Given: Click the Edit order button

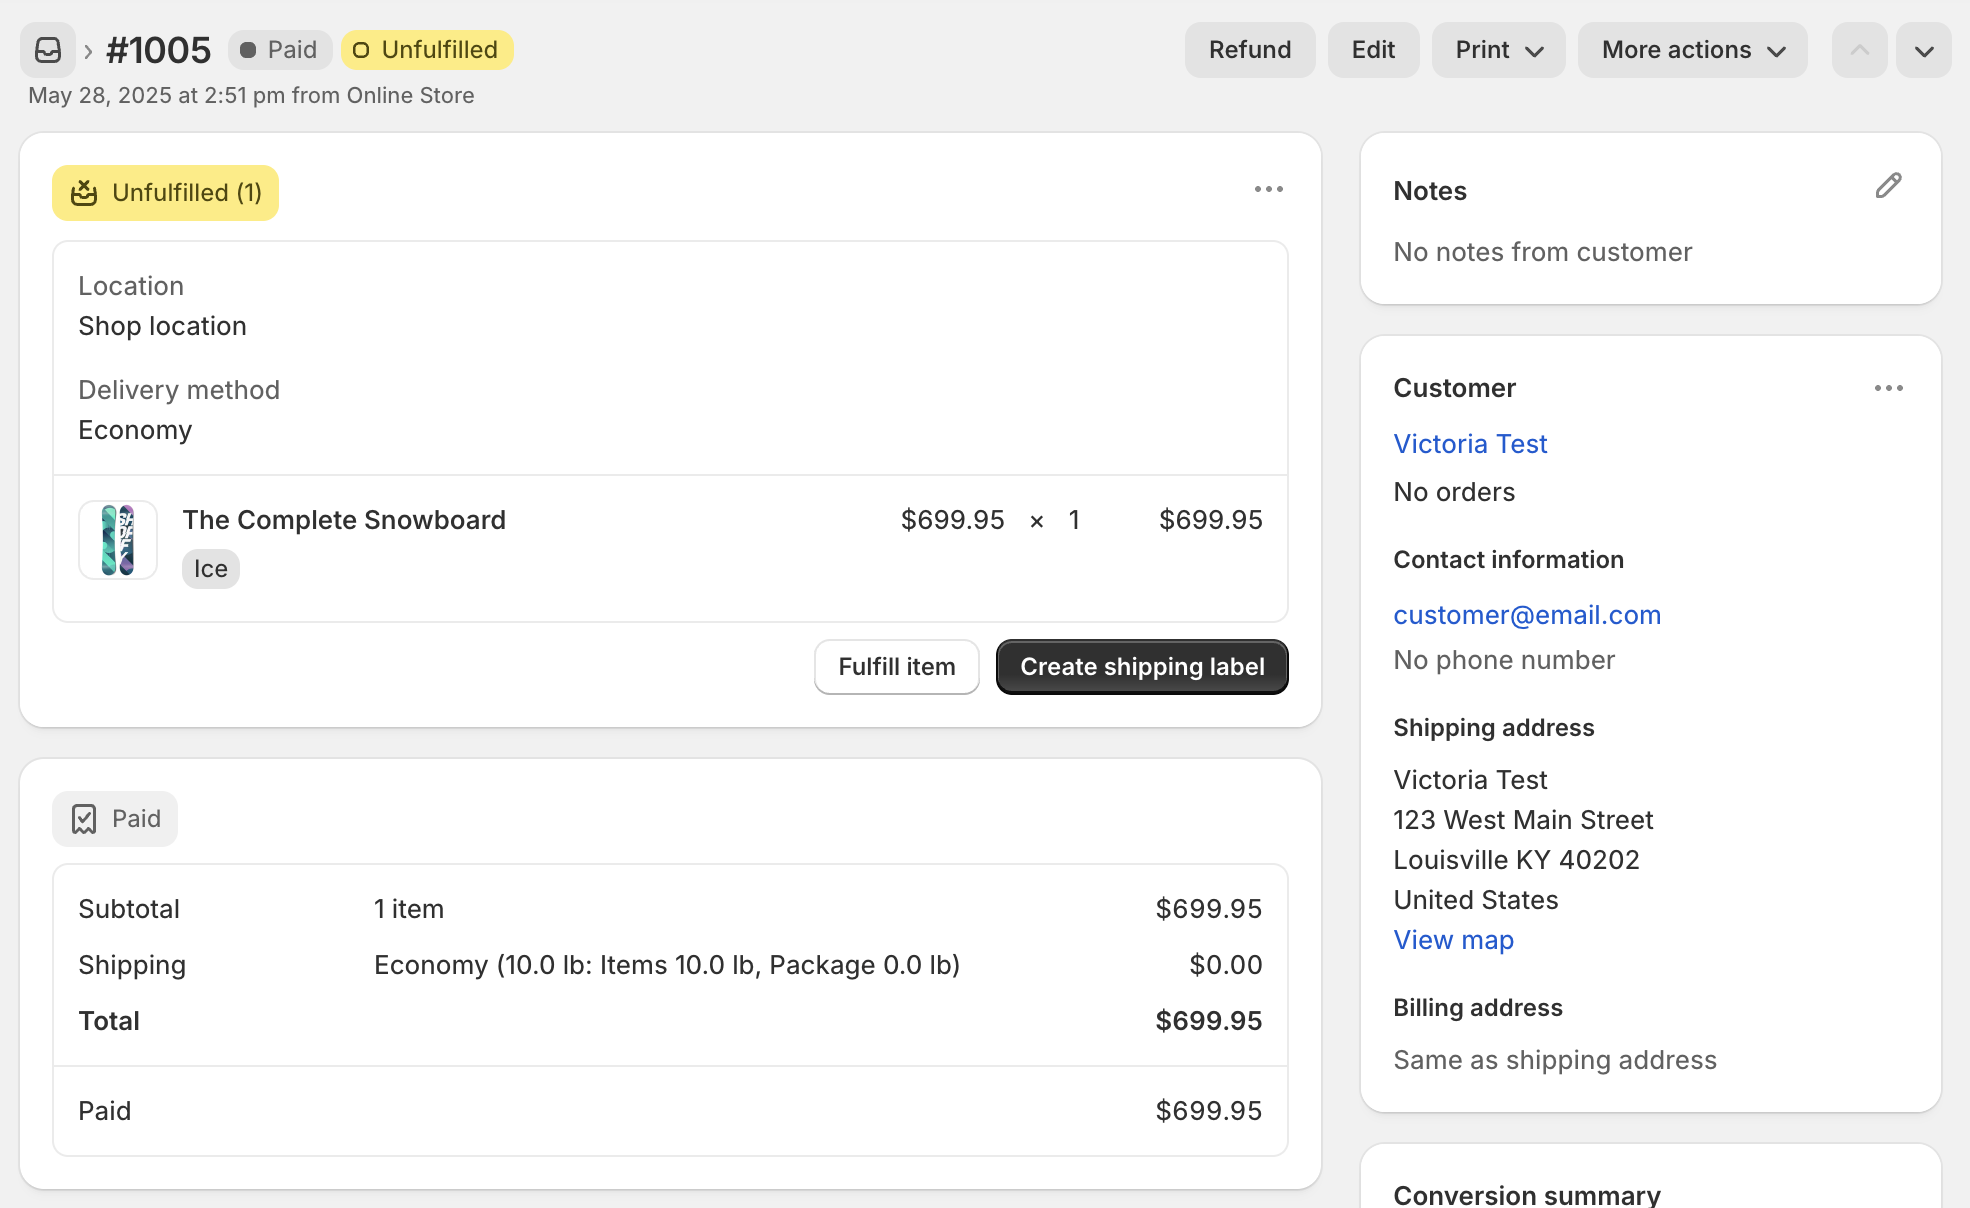Looking at the screenshot, I should tap(1373, 50).
